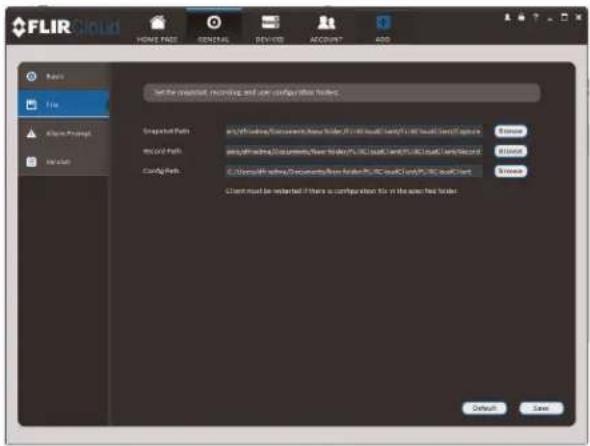Click the folder description banner text
Screen dimensions: 590x446
(247, 92)
